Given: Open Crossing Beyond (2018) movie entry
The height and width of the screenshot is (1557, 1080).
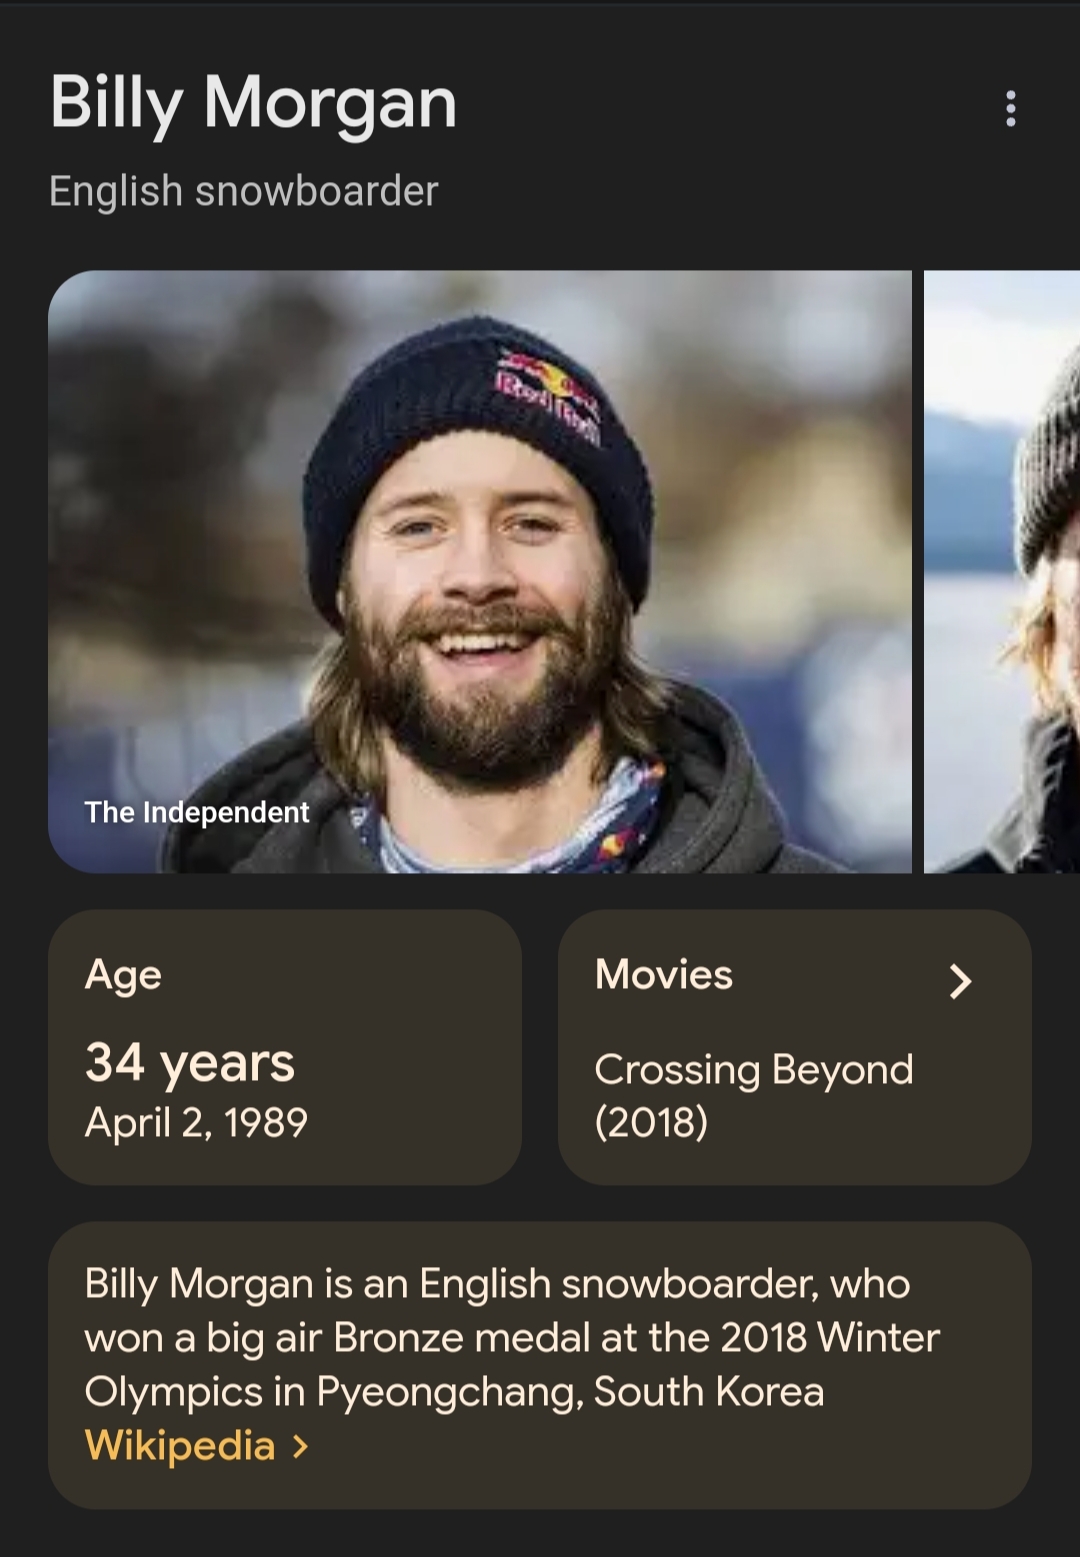Looking at the screenshot, I should 753,1095.
